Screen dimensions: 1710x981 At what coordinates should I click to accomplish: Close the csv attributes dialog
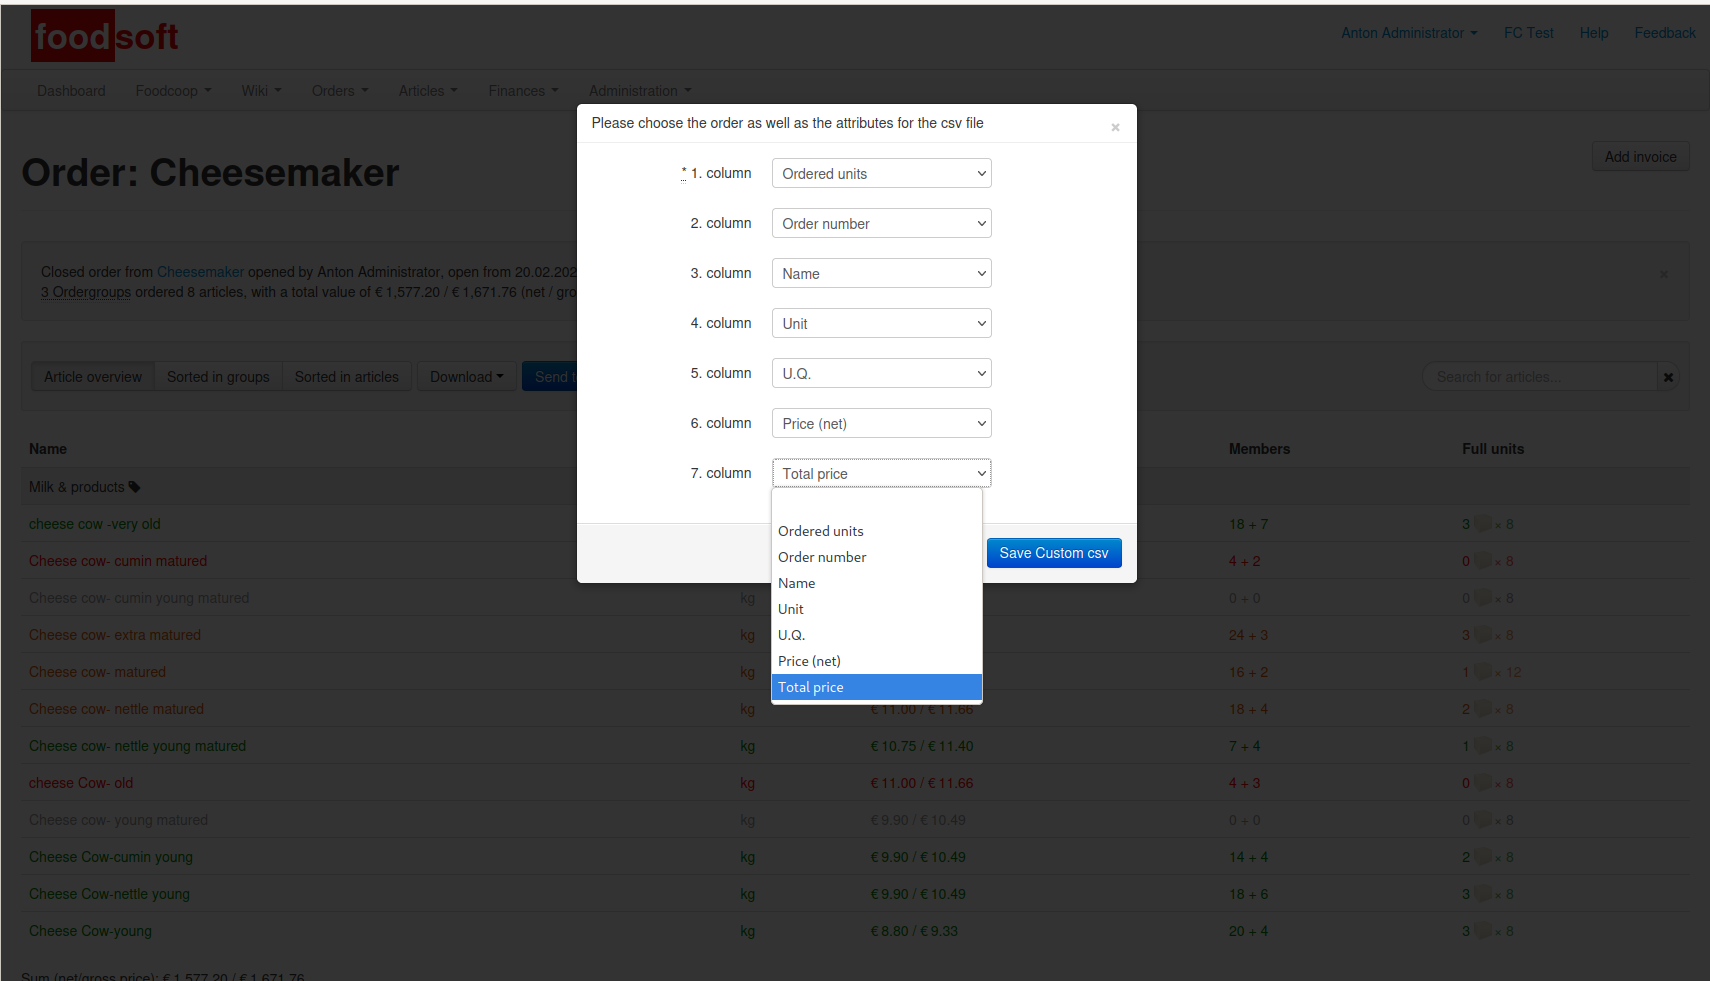1115,127
